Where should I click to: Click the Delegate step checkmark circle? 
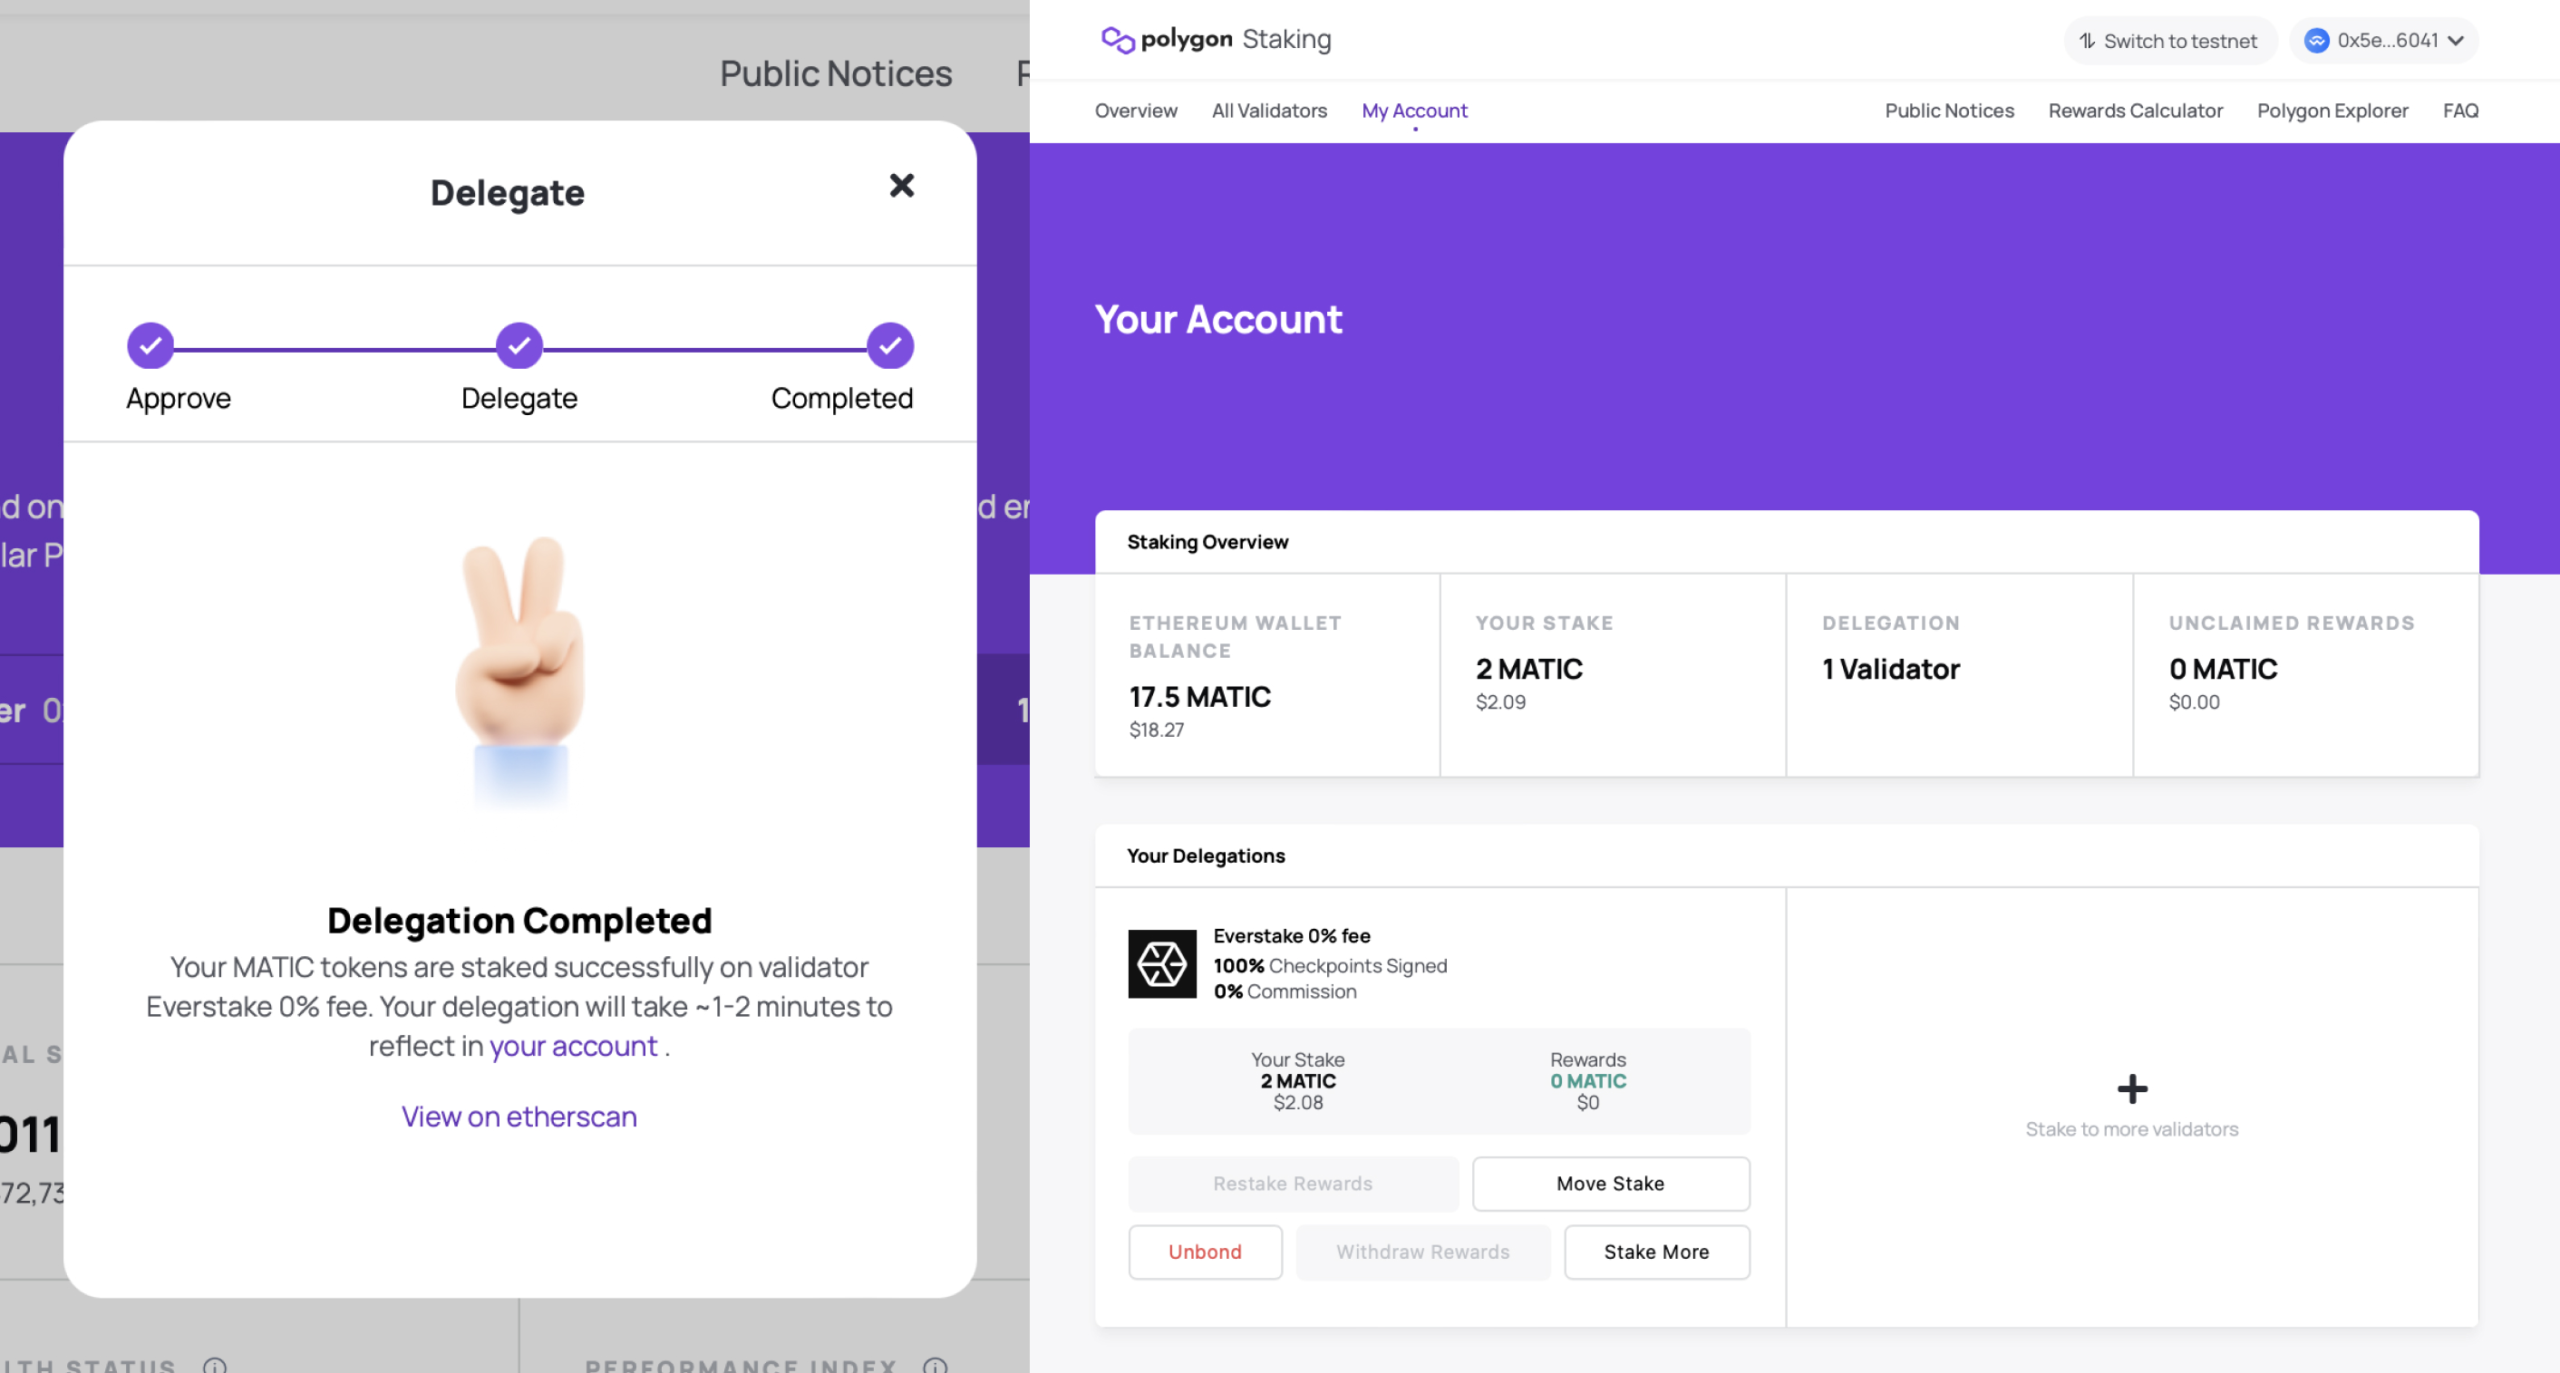[519, 346]
